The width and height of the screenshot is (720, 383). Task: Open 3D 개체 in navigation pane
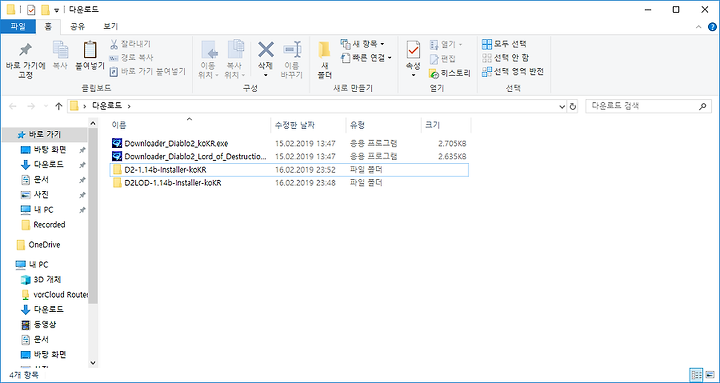click(47, 280)
